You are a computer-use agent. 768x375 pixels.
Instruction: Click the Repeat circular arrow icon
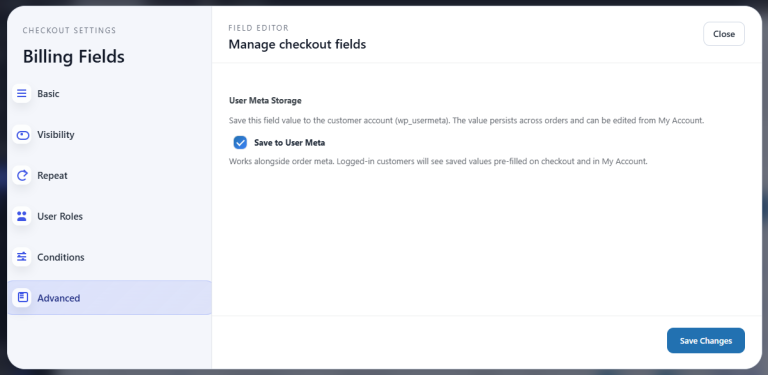point(22,175)
